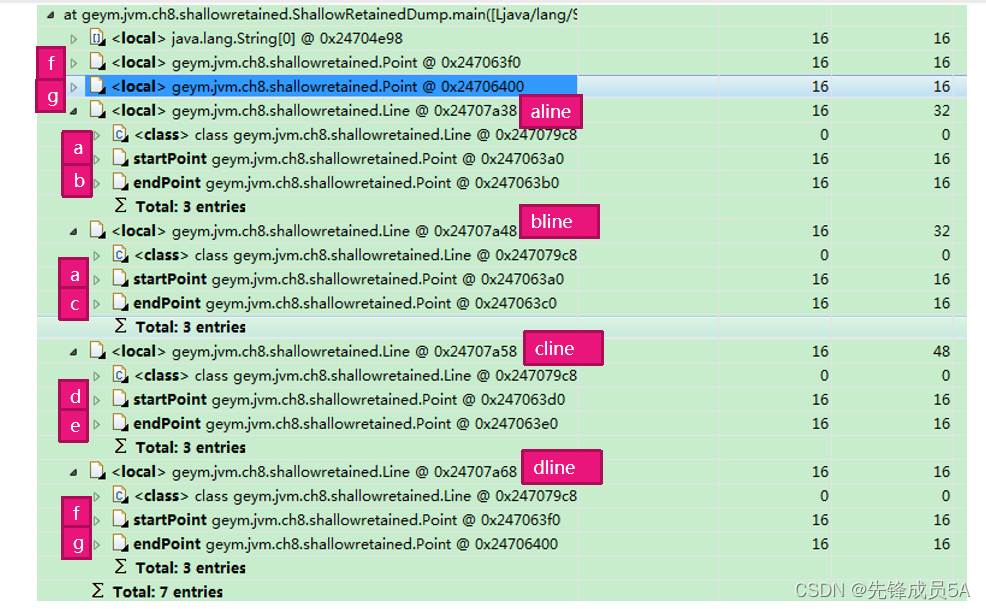Screen dimensions: 986x609
Task: Expand <local> Point @ 0x24706400
Action: 74,87
